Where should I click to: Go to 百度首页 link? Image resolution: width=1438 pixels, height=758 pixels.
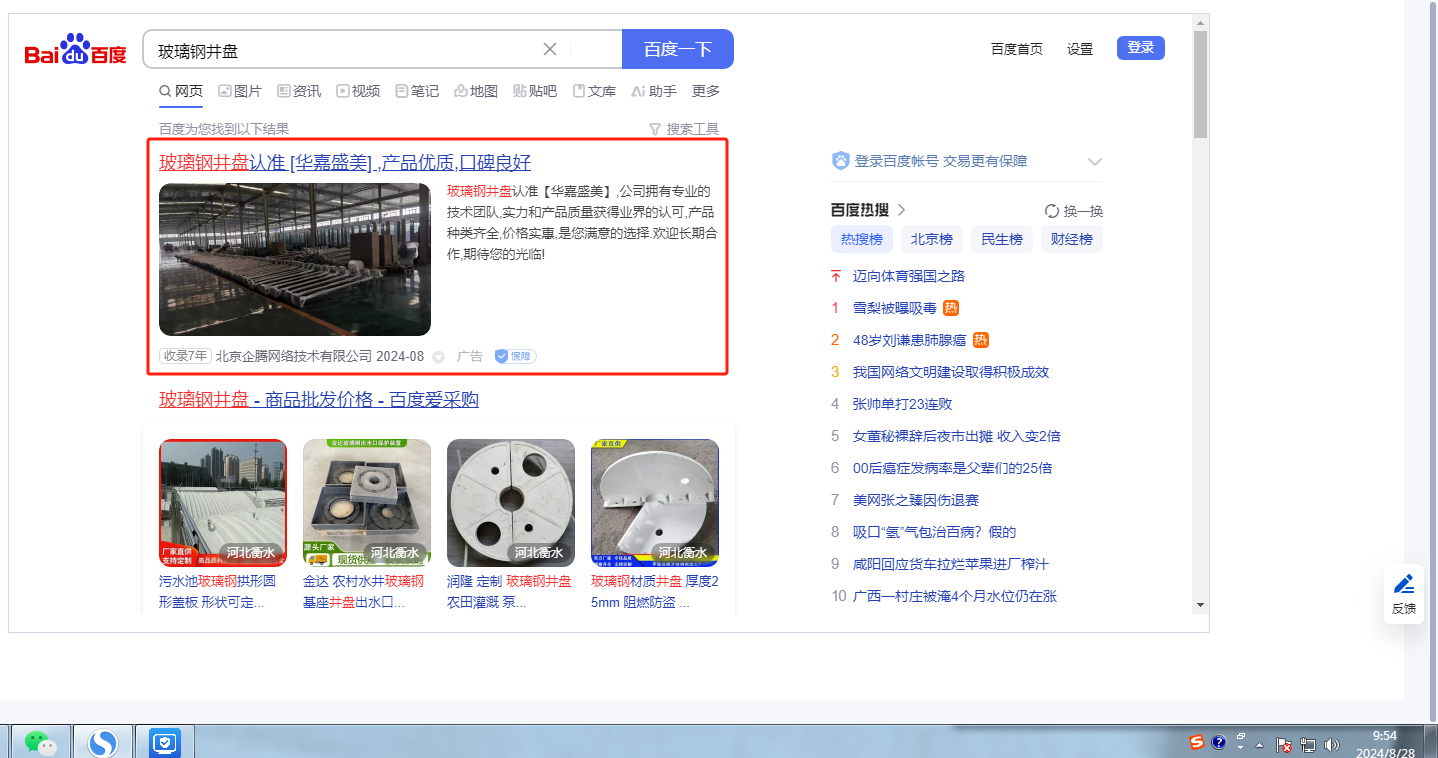1017,49
